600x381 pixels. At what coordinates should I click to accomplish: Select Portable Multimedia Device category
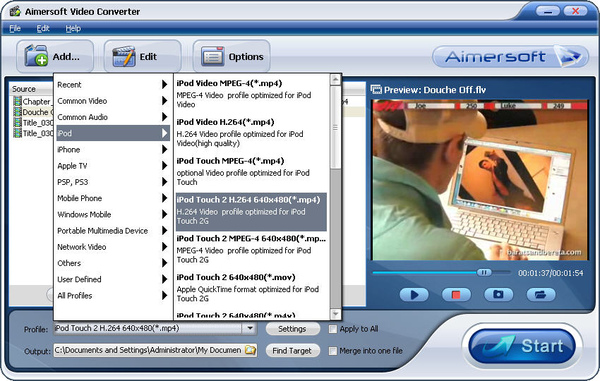pyautogui.click(x=112, y=231)
